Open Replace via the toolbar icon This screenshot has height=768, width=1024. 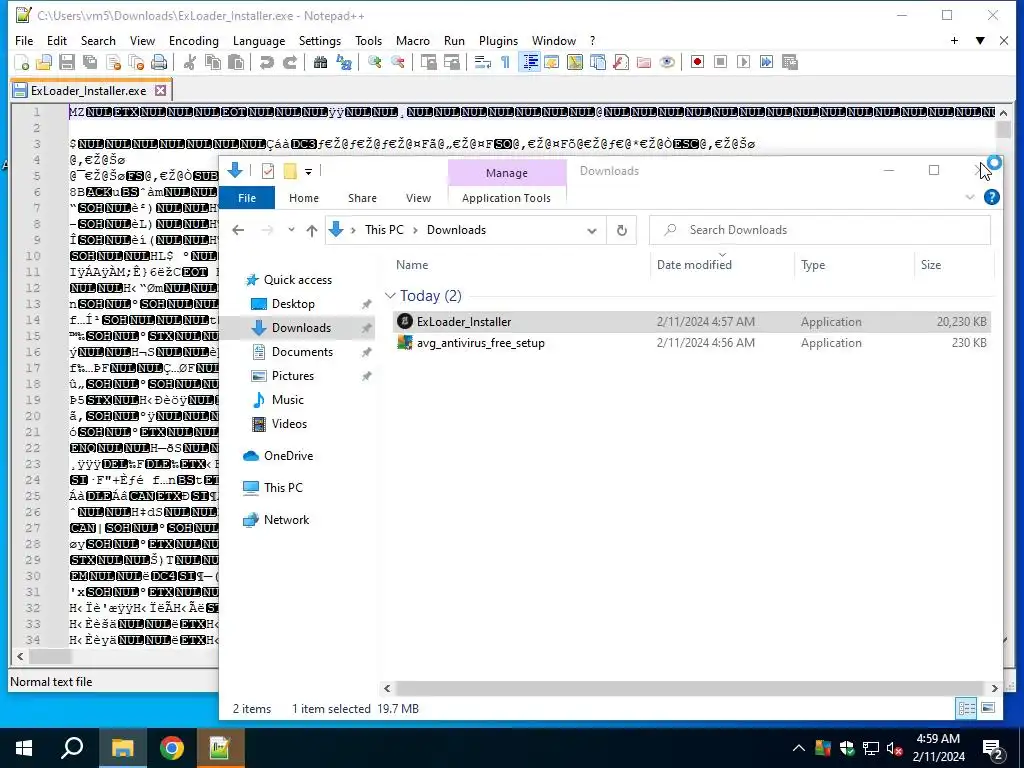click(x=344, y=63)
